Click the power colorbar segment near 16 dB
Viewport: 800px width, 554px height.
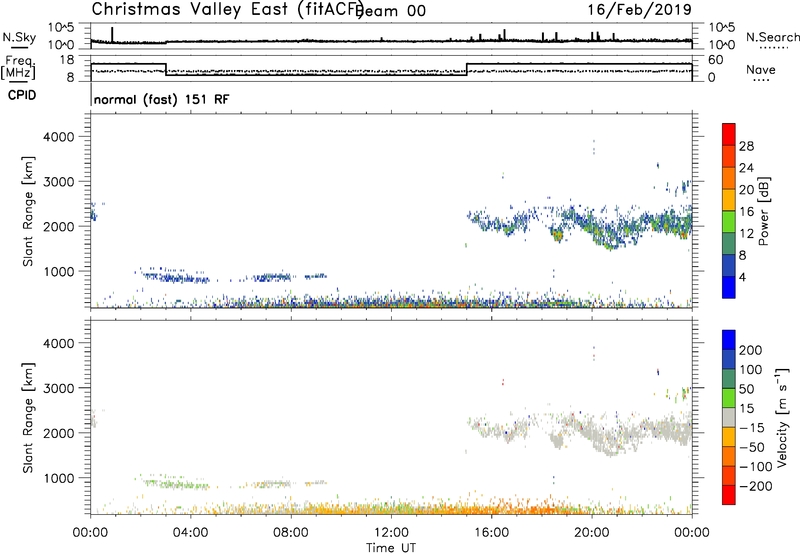[x=729, y=200]
